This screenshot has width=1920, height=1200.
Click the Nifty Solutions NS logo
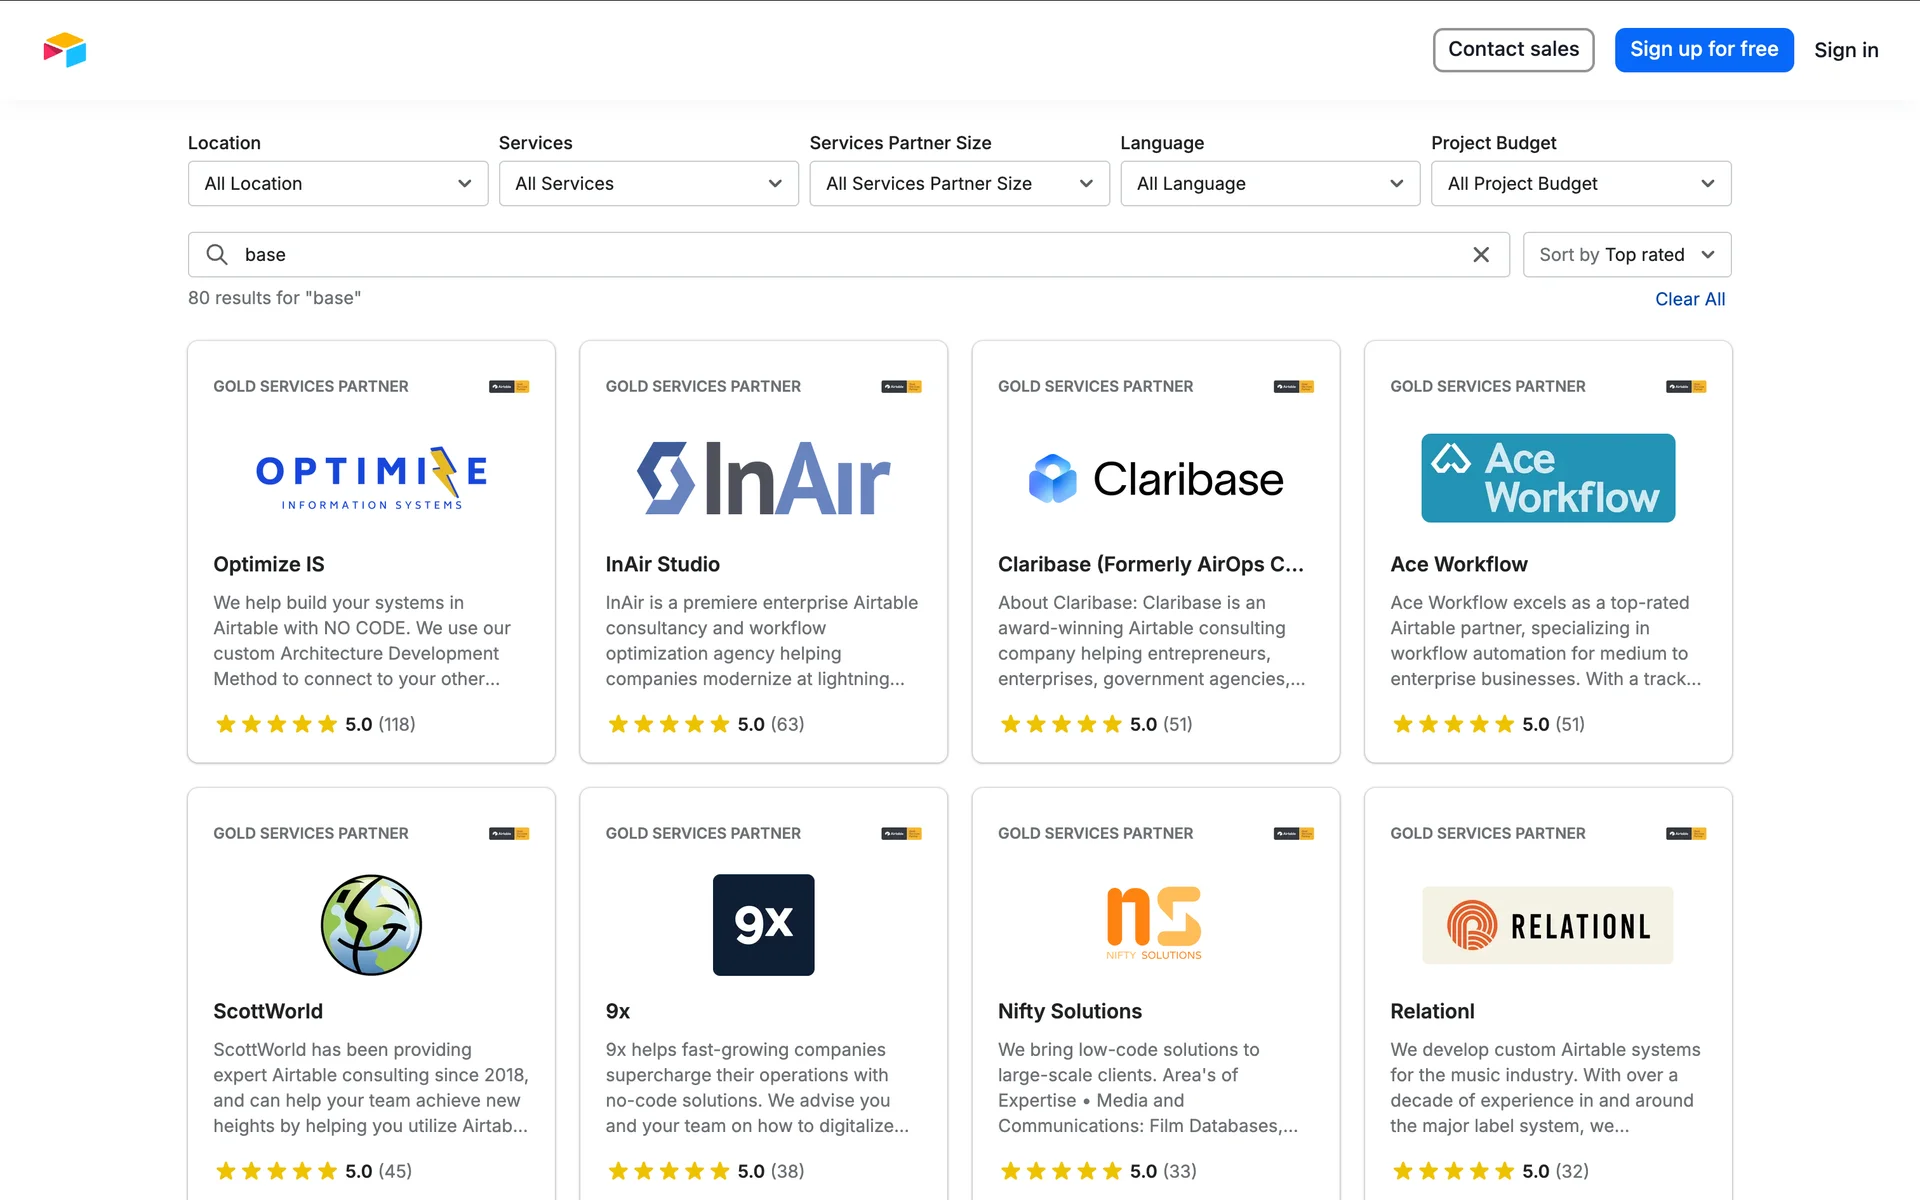1154,923
